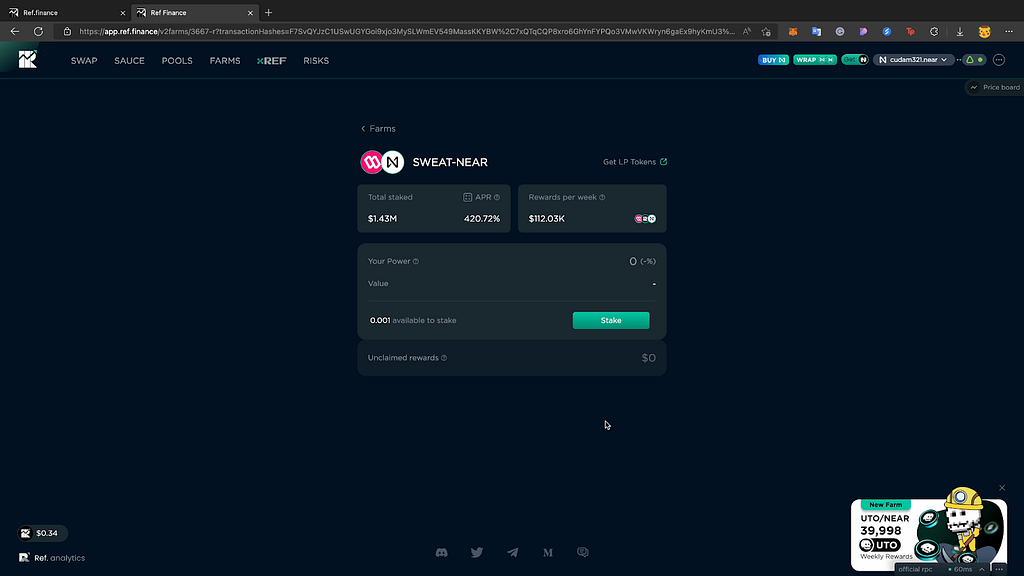Click 0.001 available to stake text

(x=413, y=321)
